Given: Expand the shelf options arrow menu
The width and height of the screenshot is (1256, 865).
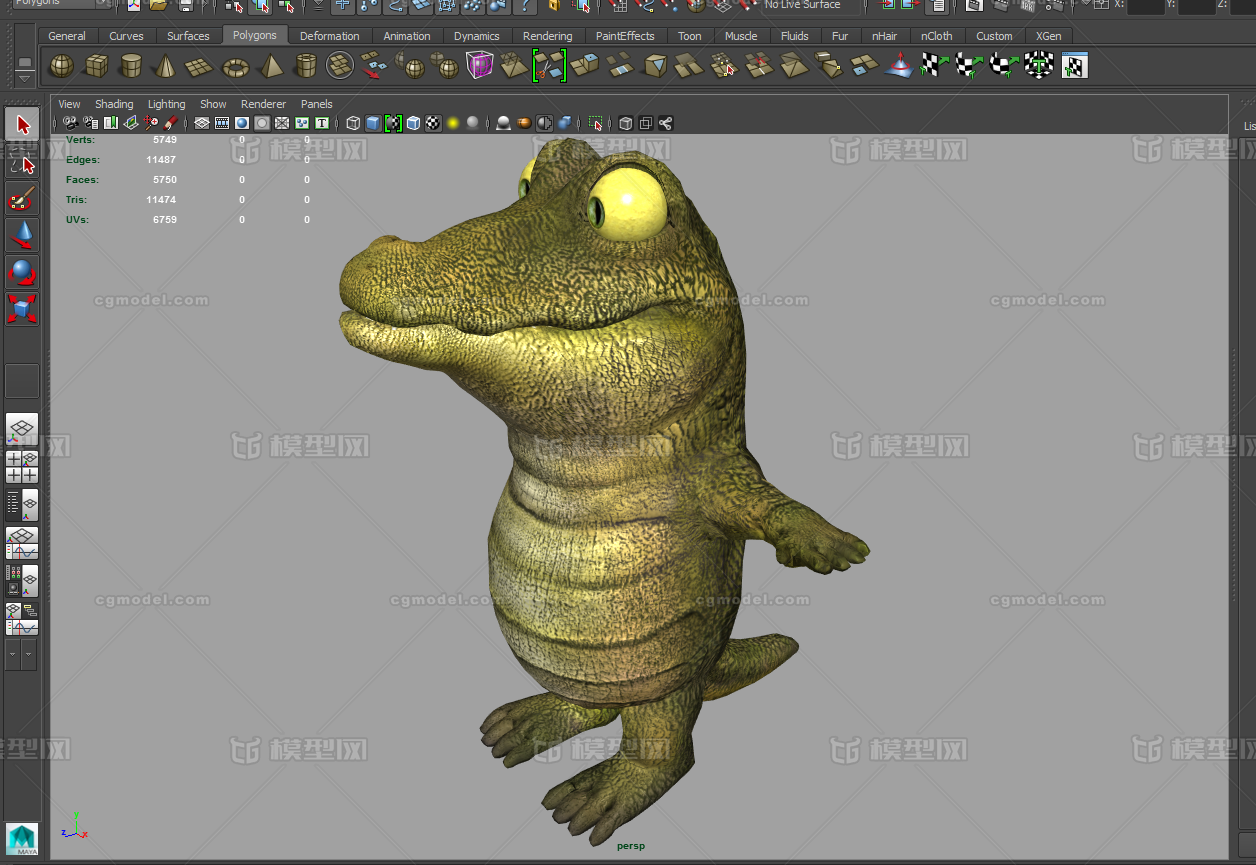Looking at the screenshot, I should [25, 78].
